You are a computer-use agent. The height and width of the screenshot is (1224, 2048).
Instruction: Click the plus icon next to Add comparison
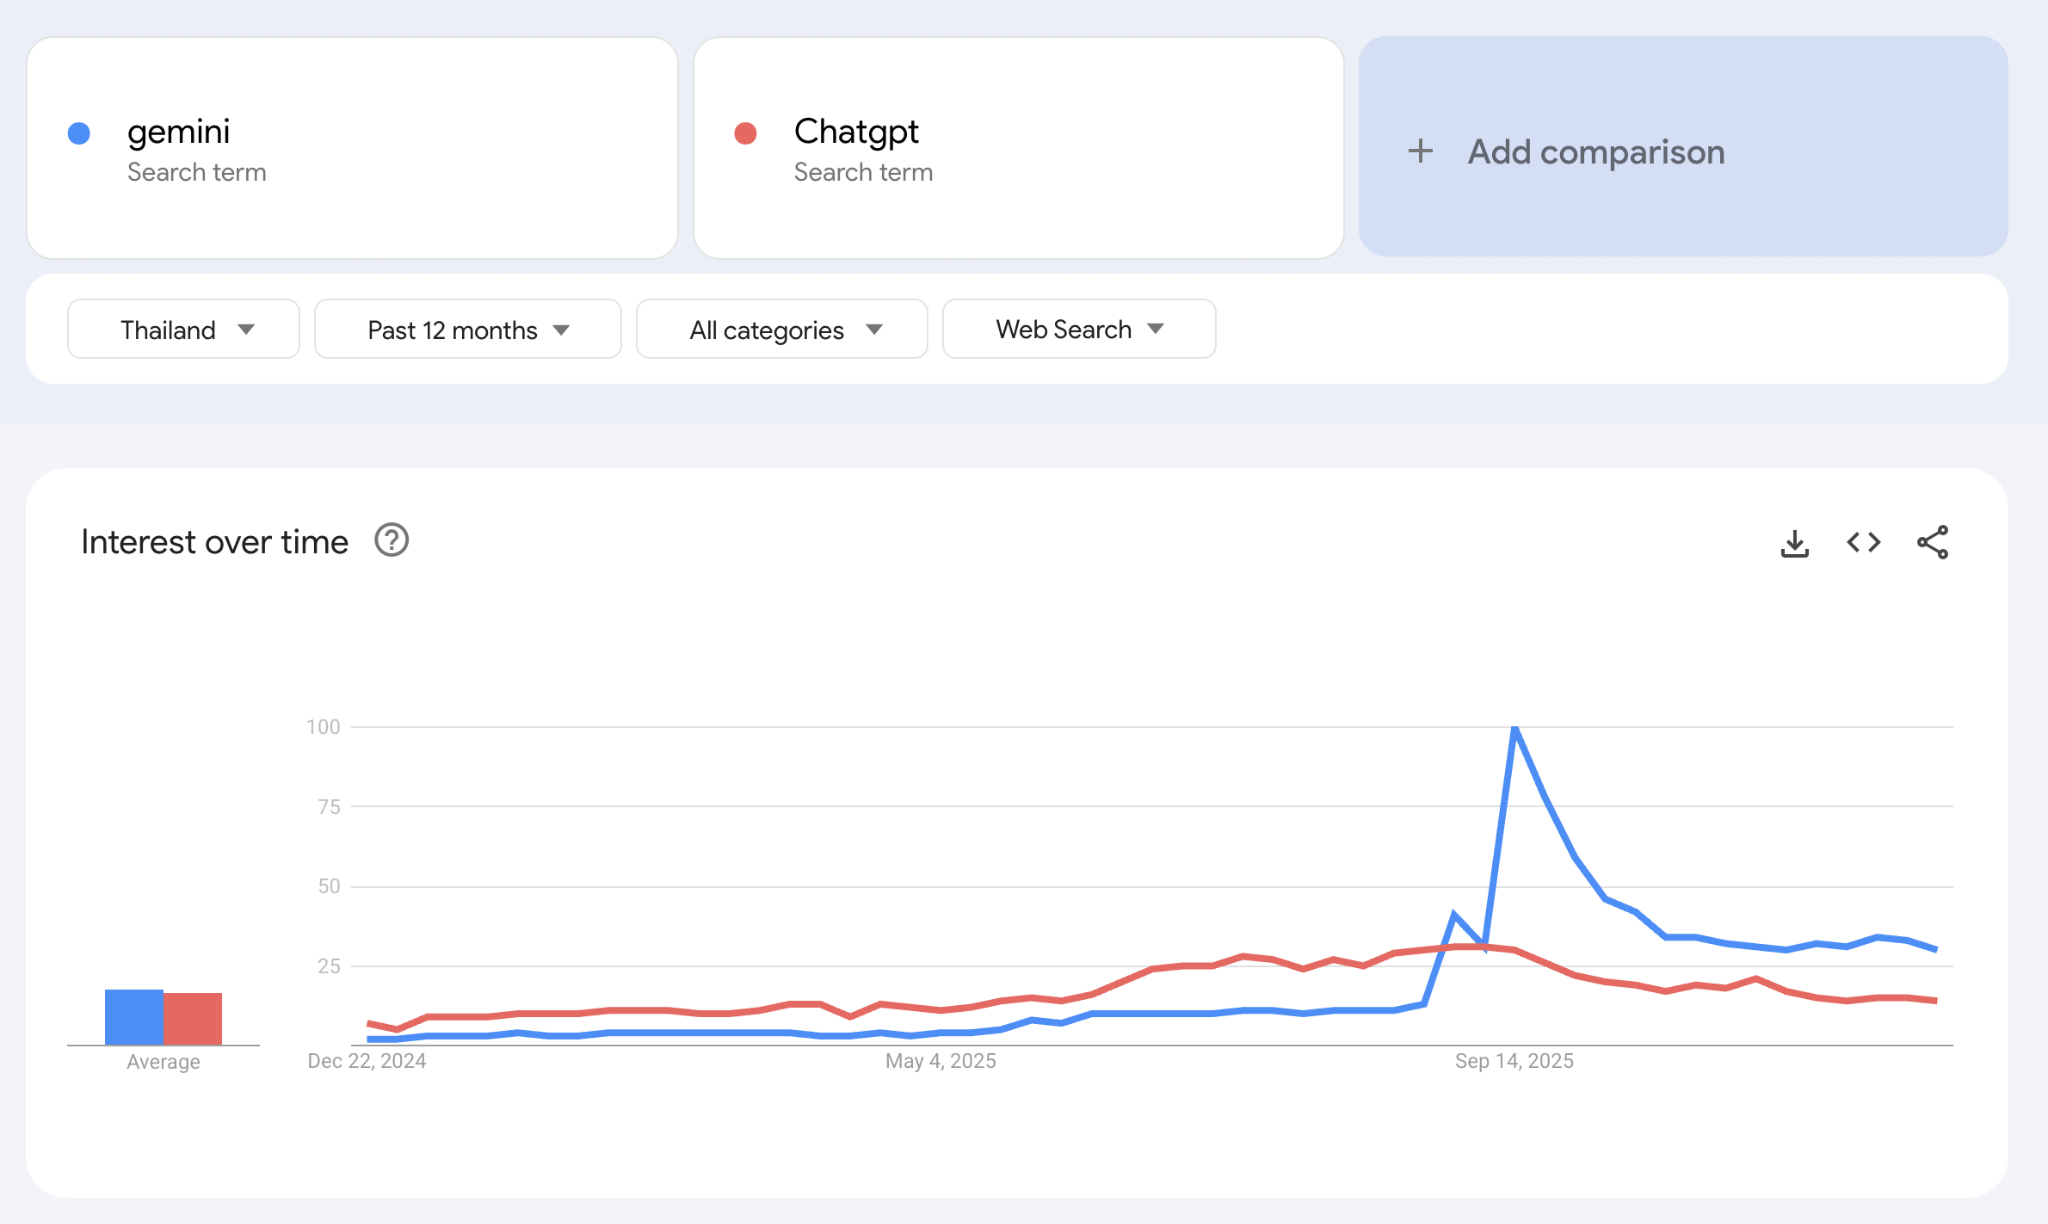1420,150
